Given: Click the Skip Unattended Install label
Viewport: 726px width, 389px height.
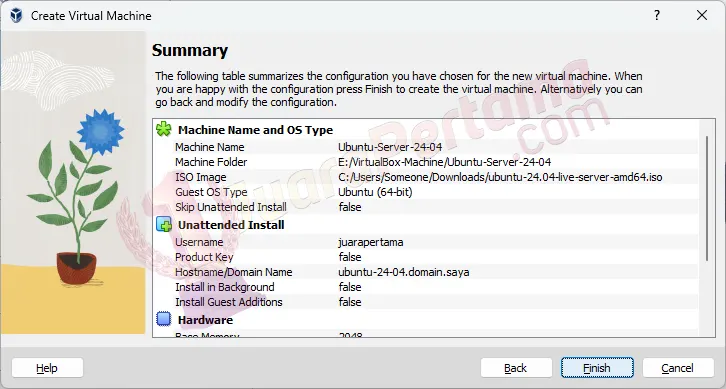Looking at the screenshot, I should [231, 207].
